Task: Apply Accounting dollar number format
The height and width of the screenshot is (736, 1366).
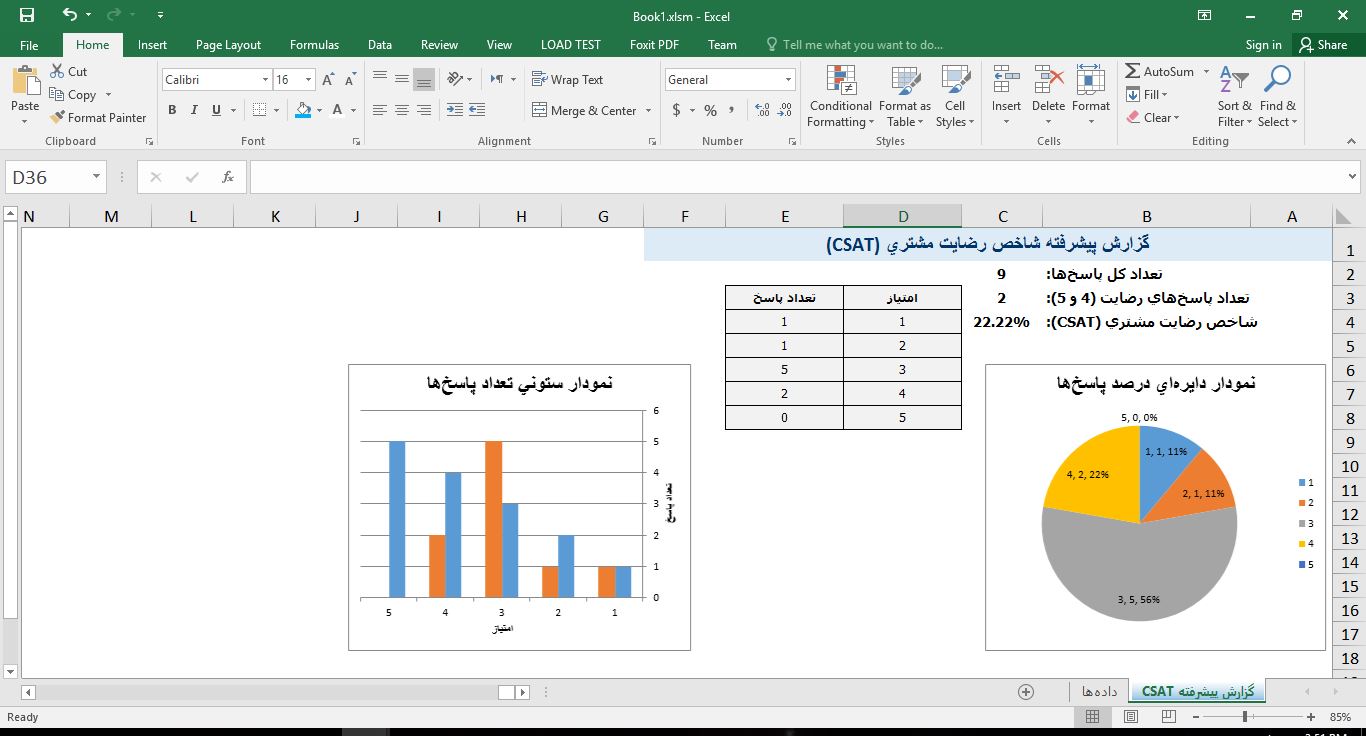Action: pos(677,110)
